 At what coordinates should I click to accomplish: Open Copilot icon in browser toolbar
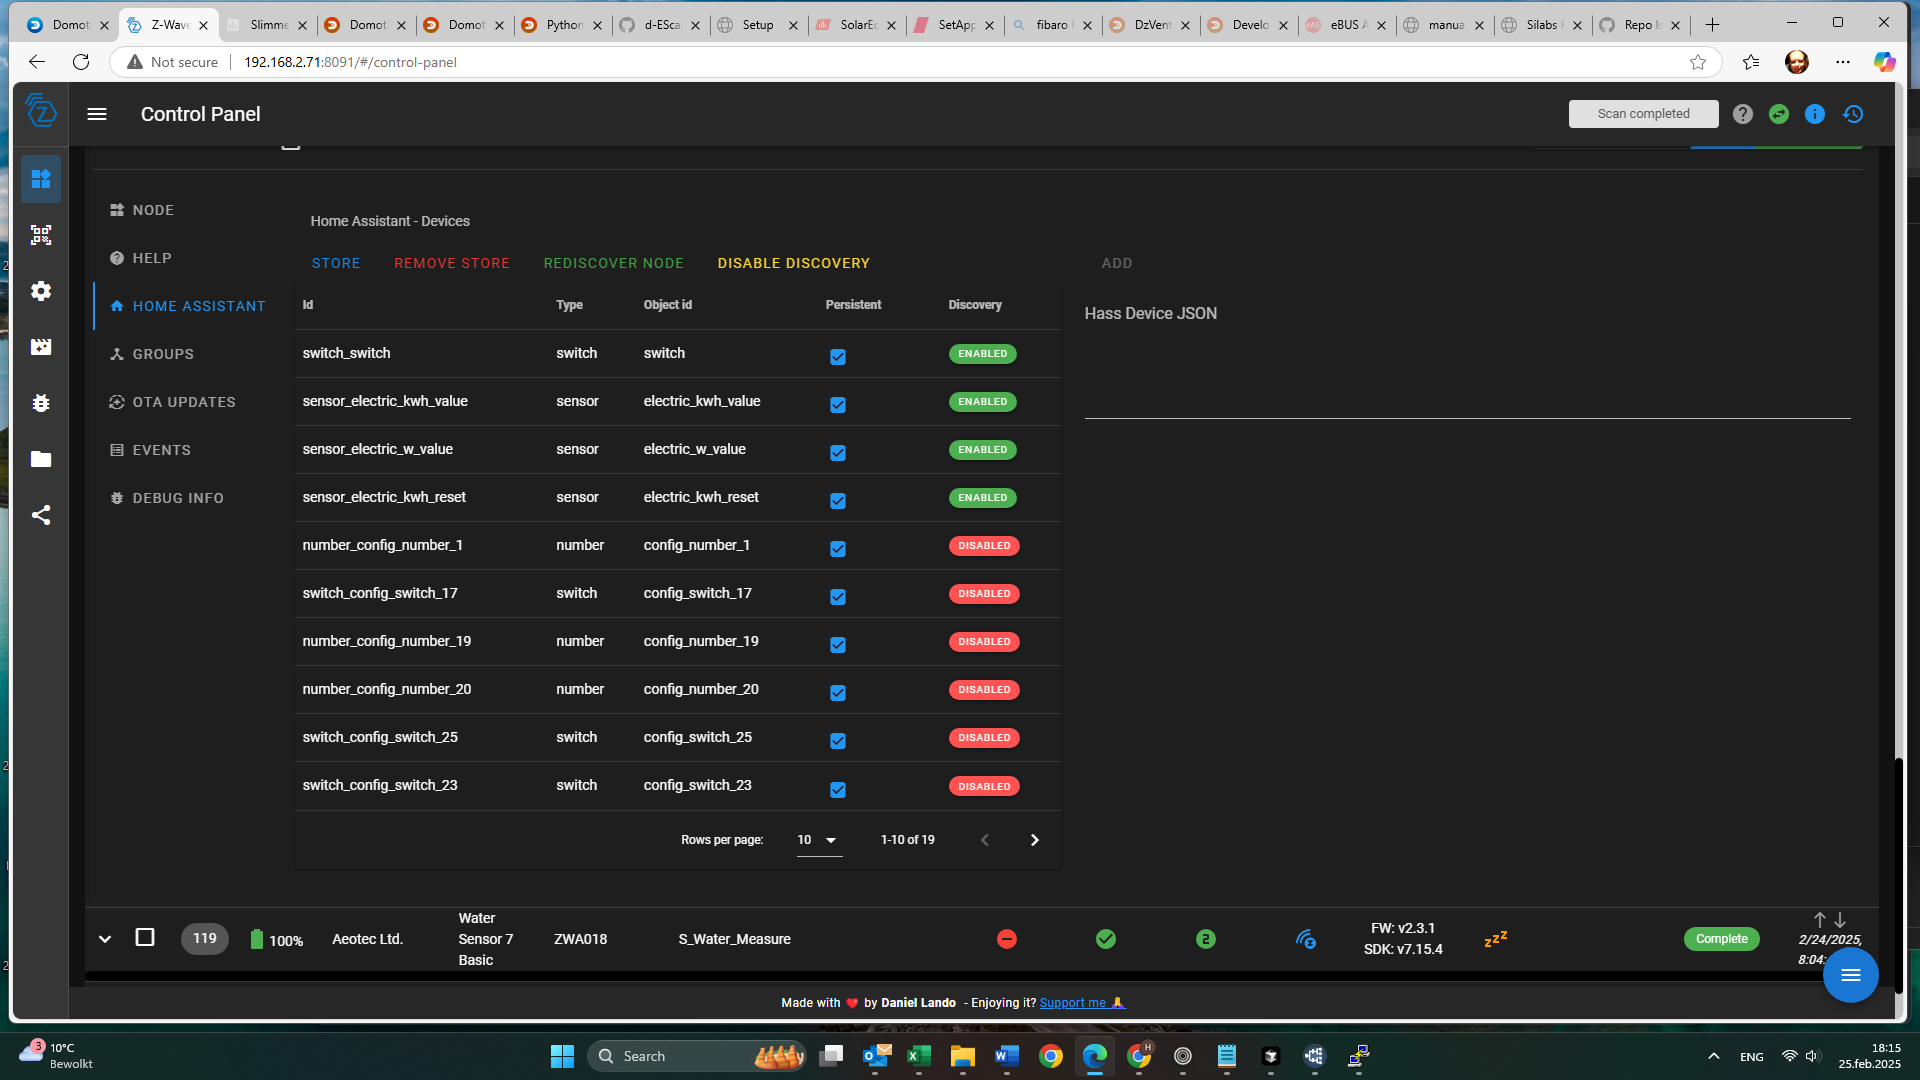pyautogui.click(x=1885, y=62)
